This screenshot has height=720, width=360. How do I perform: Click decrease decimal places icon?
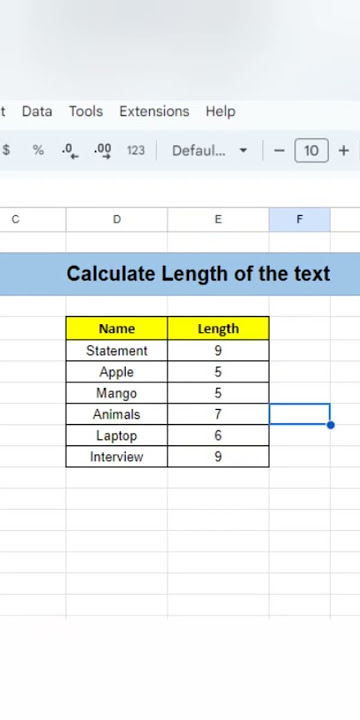click(70, 150)
